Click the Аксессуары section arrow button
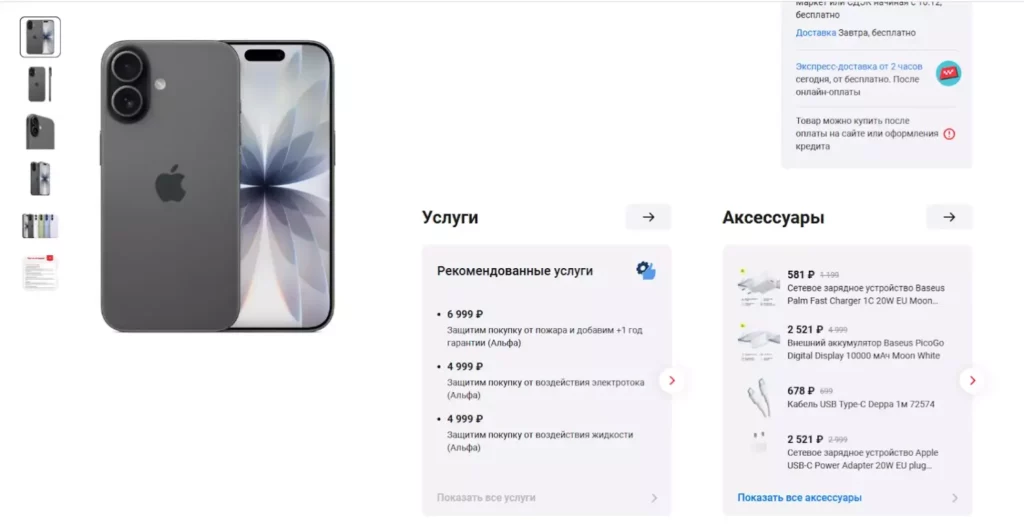 point(949,217)
